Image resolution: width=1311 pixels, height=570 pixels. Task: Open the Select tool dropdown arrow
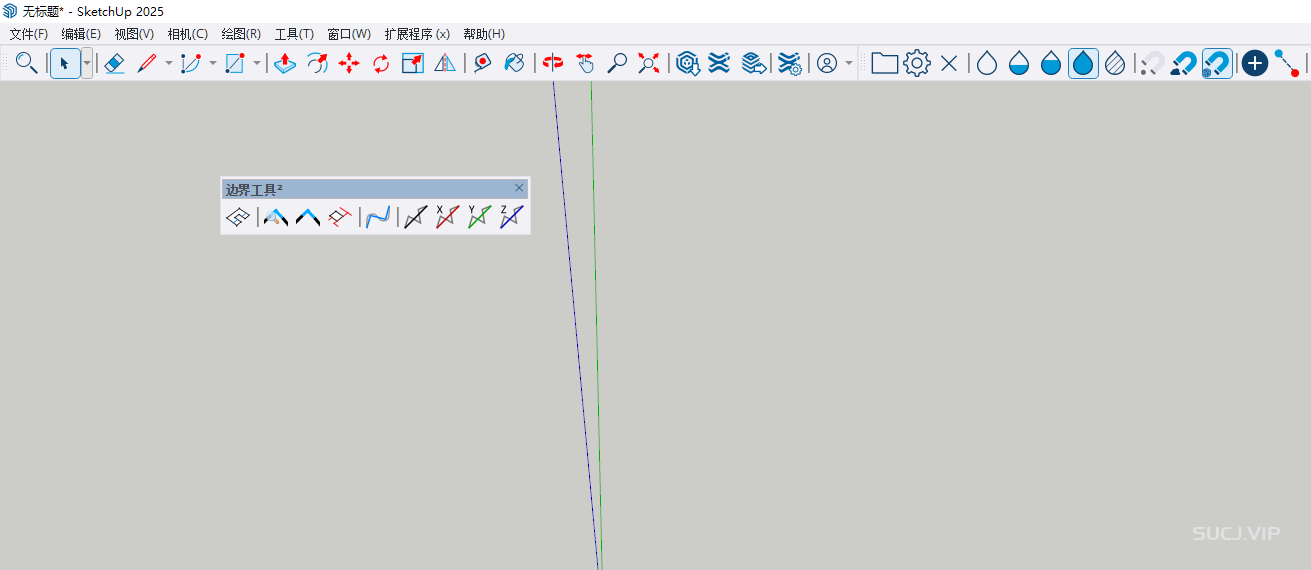87,63
